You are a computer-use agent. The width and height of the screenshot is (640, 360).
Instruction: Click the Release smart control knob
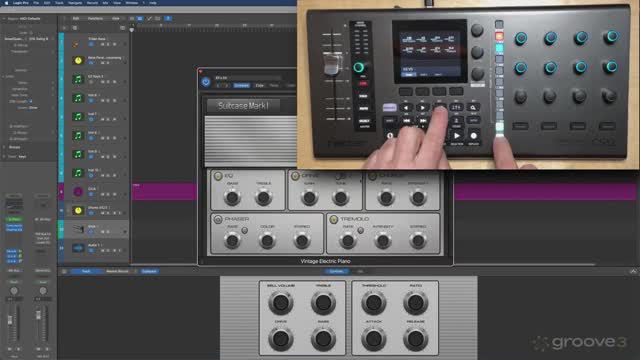[x=416, y=339]
